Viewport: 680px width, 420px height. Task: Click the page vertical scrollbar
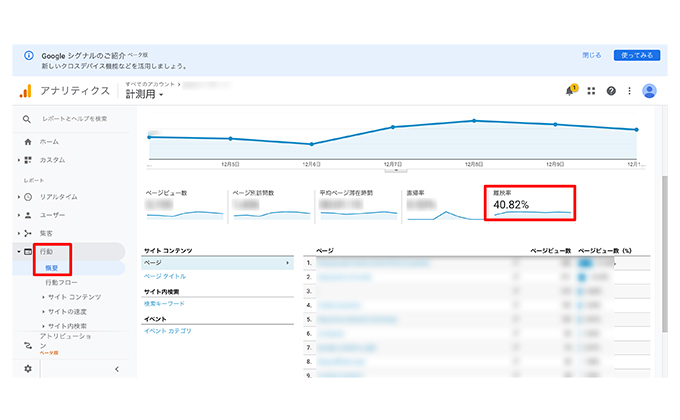[665, 254]
